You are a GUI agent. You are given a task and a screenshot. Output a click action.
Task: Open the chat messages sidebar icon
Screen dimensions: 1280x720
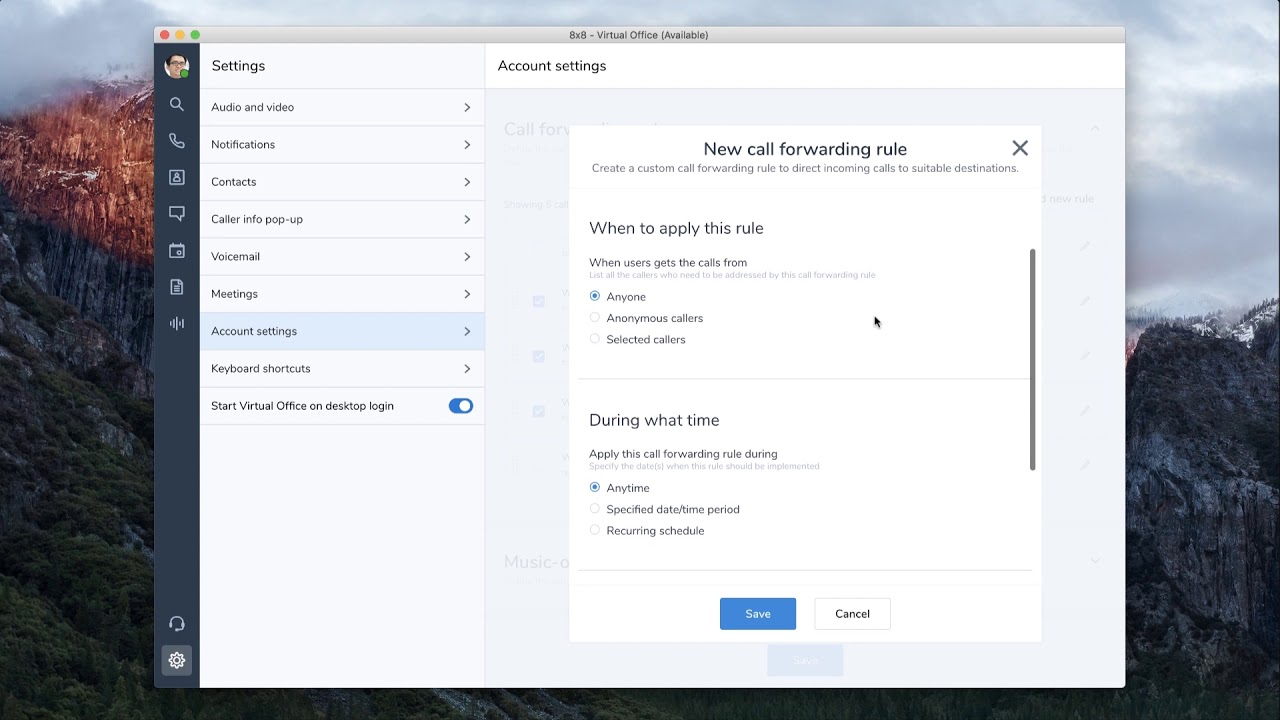pyautogui.click(x=177, y=213)
